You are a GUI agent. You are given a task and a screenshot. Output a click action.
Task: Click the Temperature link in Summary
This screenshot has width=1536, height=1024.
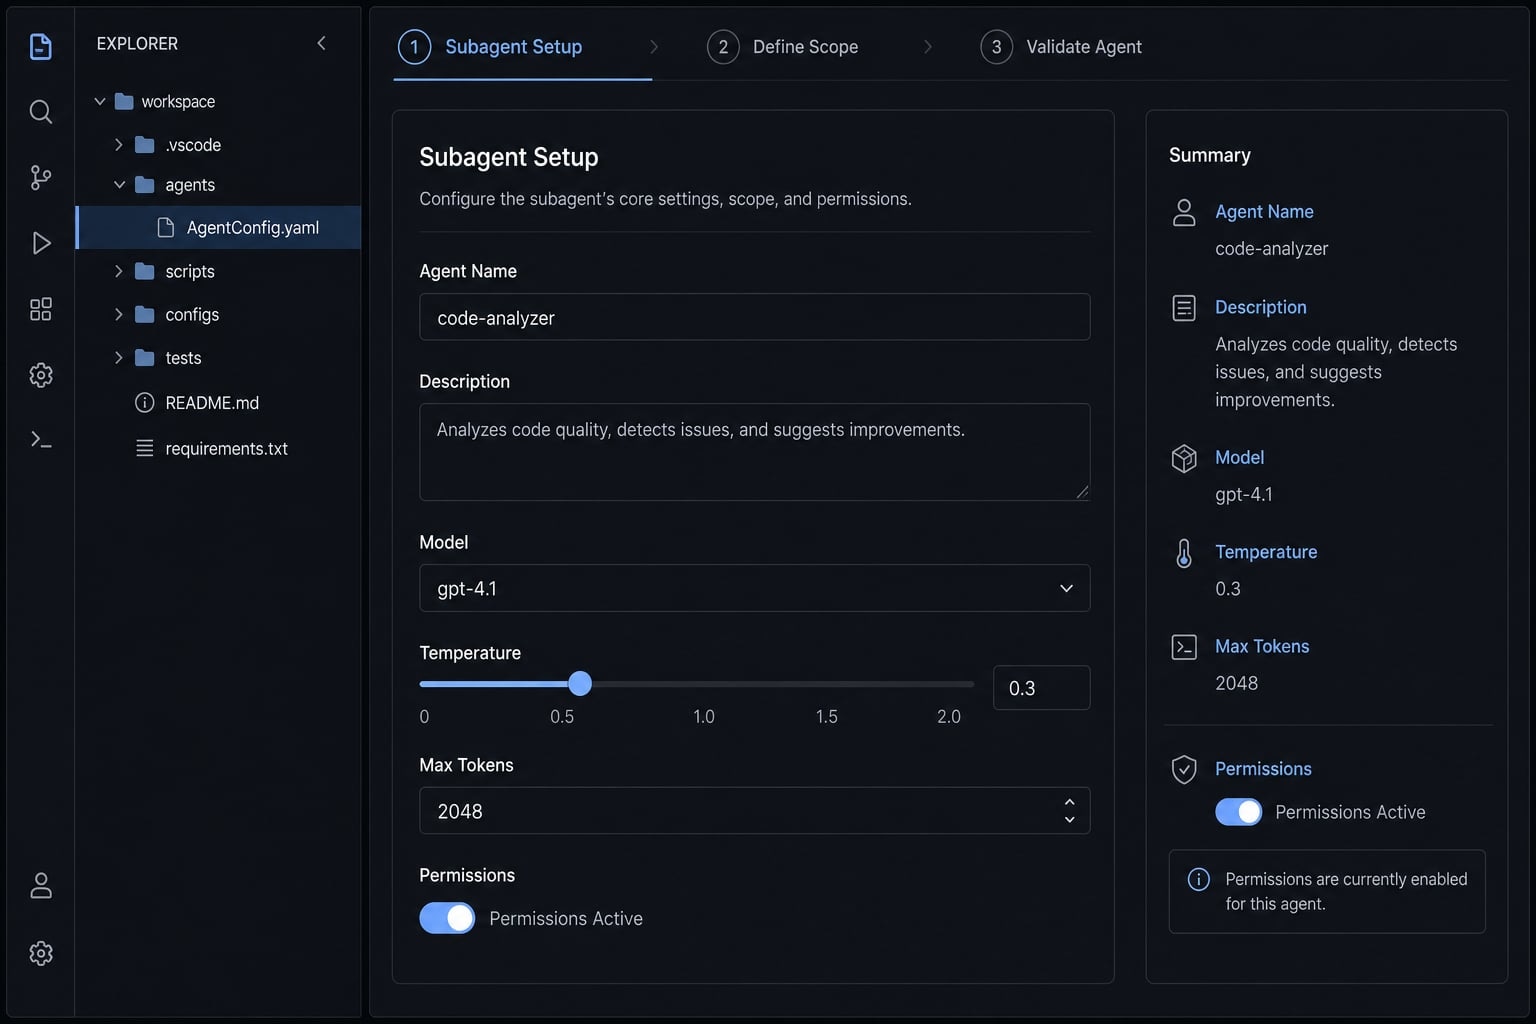click(x=1266, y=552)
